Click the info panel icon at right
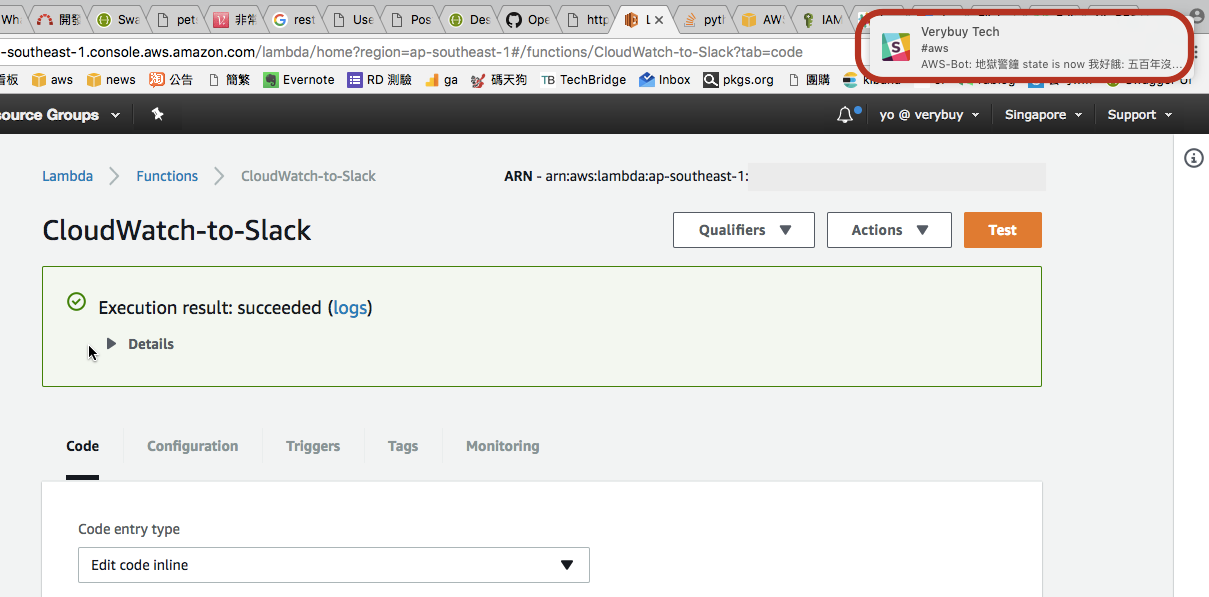The image size is (1209, 597). [1193, 158]
